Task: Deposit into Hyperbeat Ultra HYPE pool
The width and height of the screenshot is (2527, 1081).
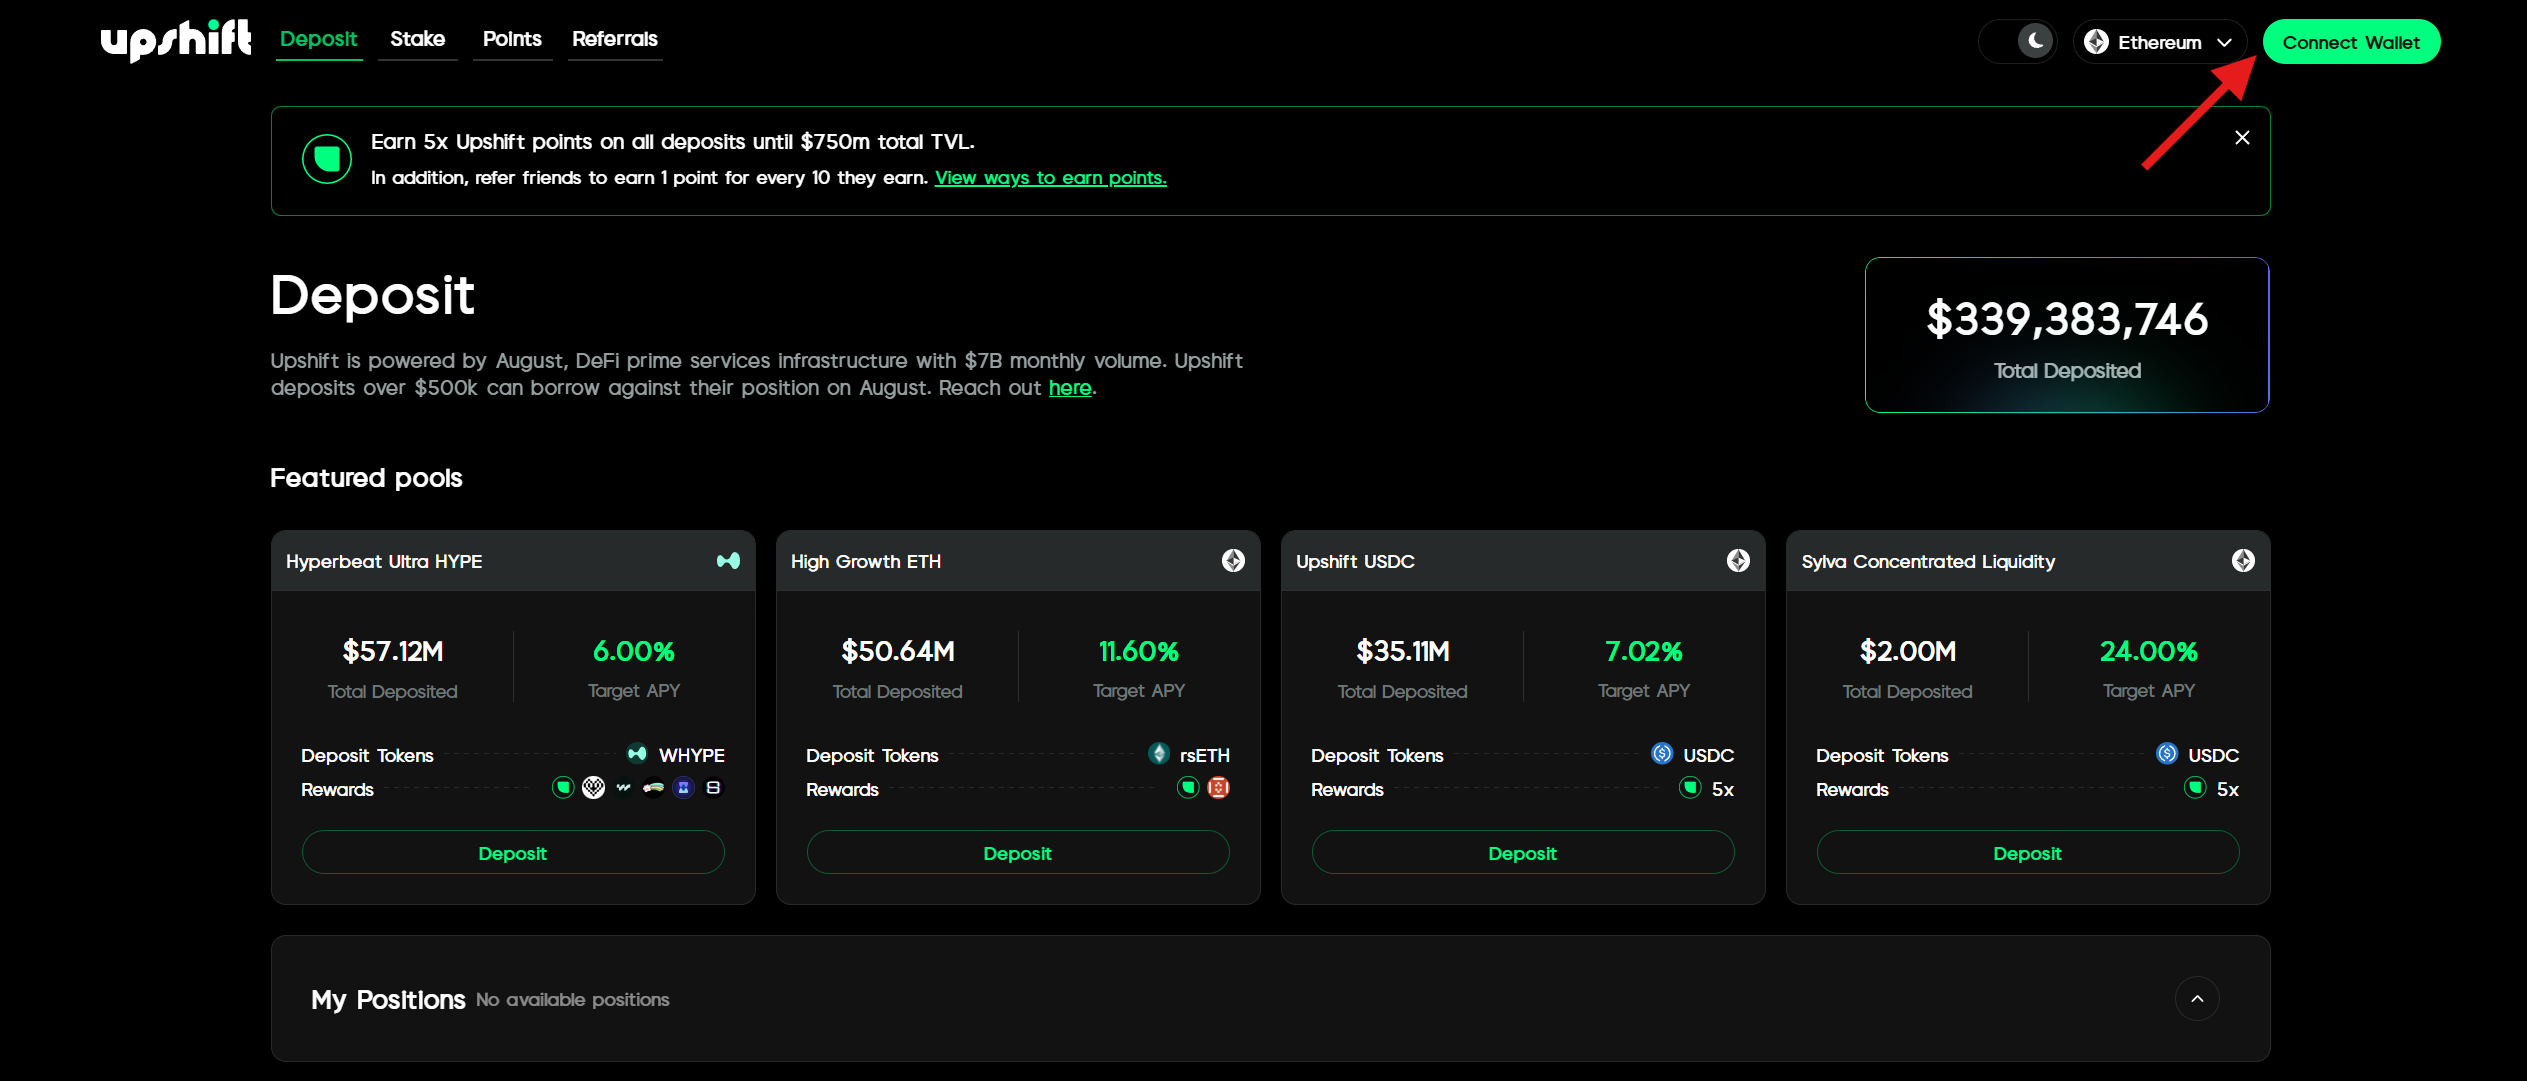Action: pos(513,853)
